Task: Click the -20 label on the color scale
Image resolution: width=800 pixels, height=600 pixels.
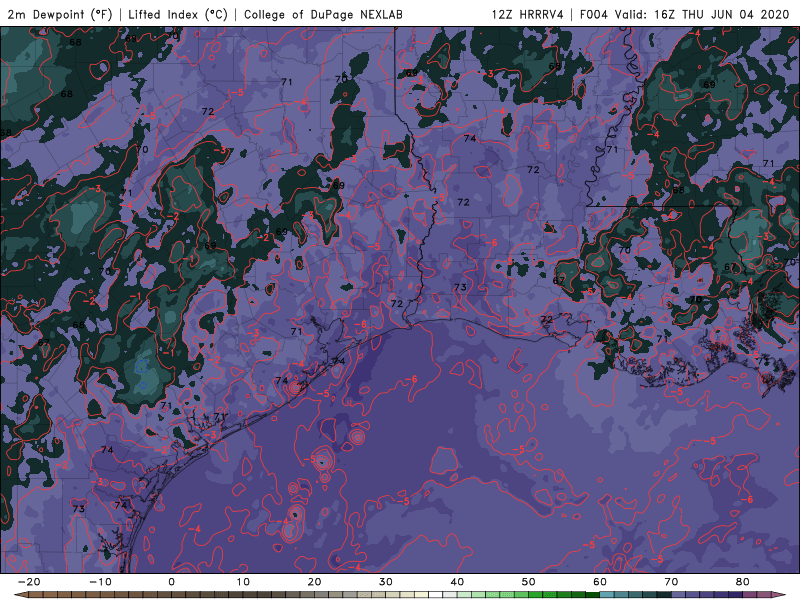Action: [x=29, y=582]
